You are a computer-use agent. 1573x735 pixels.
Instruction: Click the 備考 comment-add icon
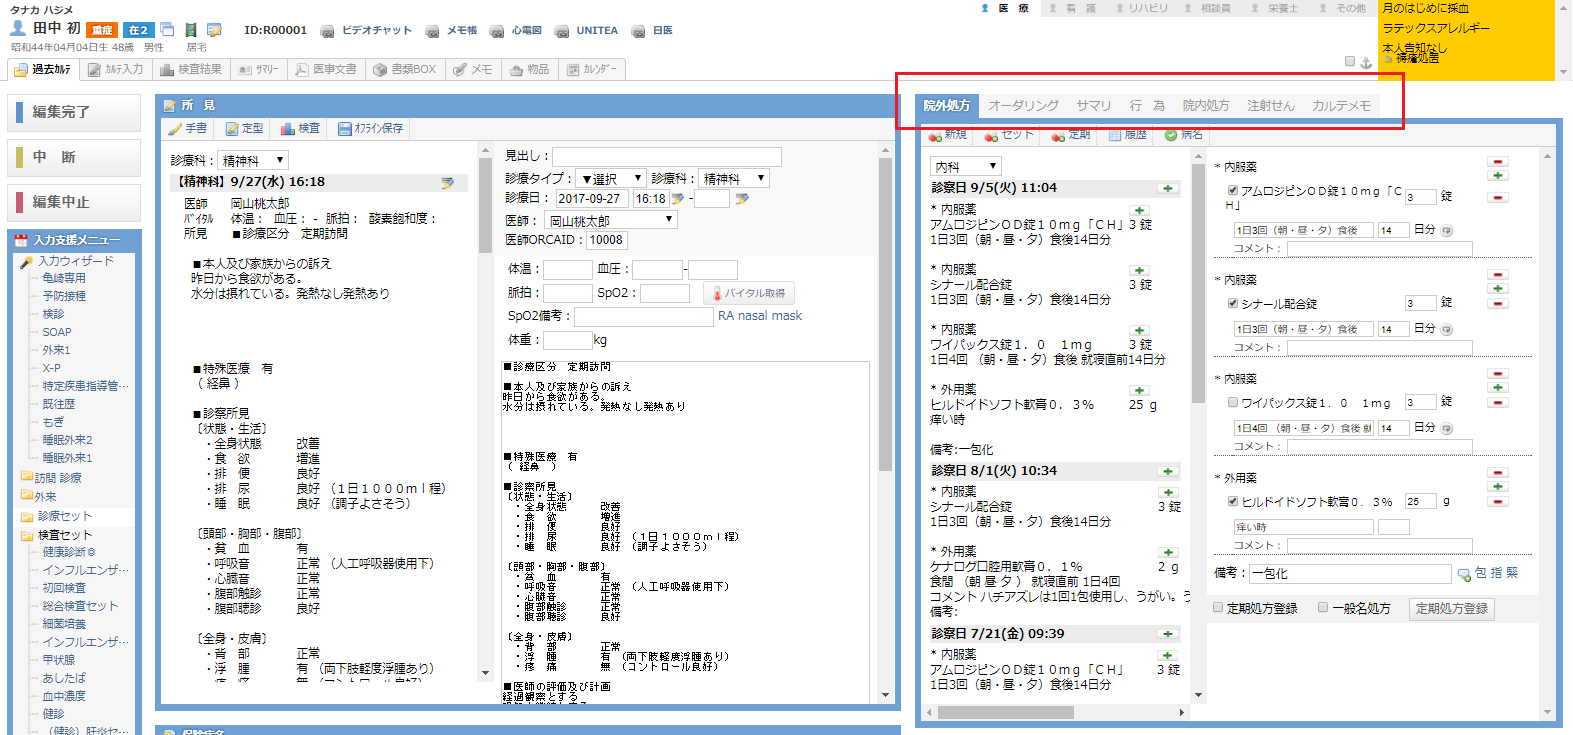coord(1464,574)
